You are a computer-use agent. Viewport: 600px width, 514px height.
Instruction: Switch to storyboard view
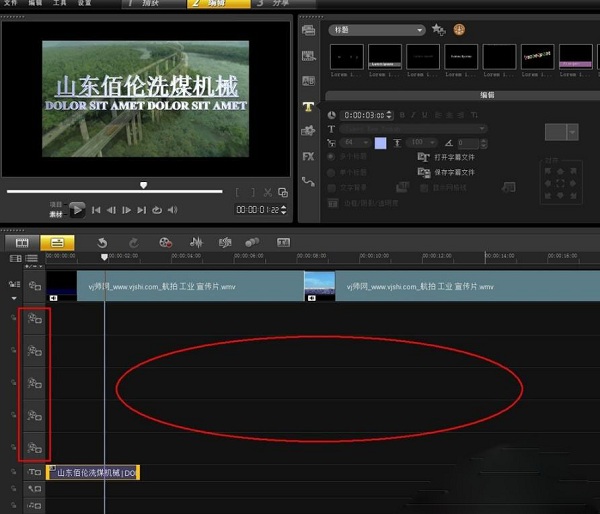(x=22, y=243)
